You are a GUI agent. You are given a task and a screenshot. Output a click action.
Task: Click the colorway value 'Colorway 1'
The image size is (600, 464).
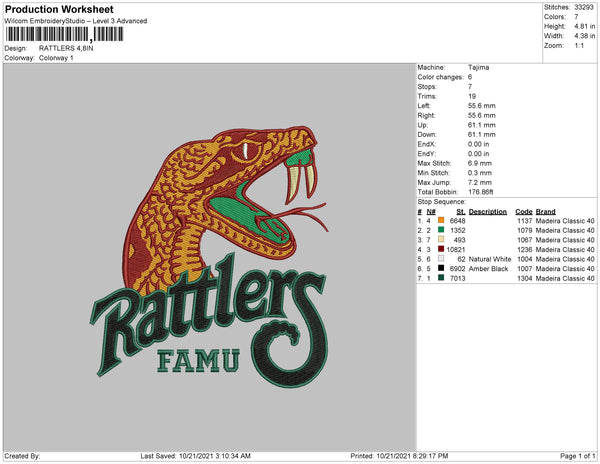pos(56,58)
